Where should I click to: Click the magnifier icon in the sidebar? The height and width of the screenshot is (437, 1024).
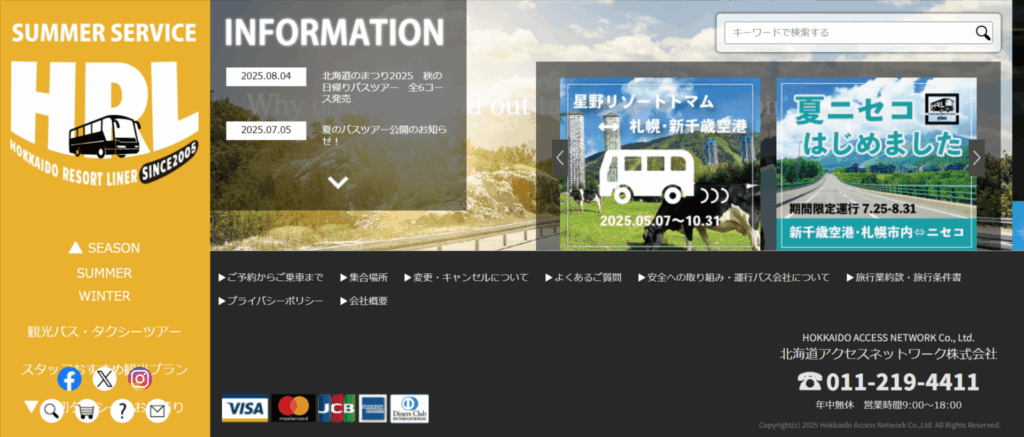tap(51, 410)
